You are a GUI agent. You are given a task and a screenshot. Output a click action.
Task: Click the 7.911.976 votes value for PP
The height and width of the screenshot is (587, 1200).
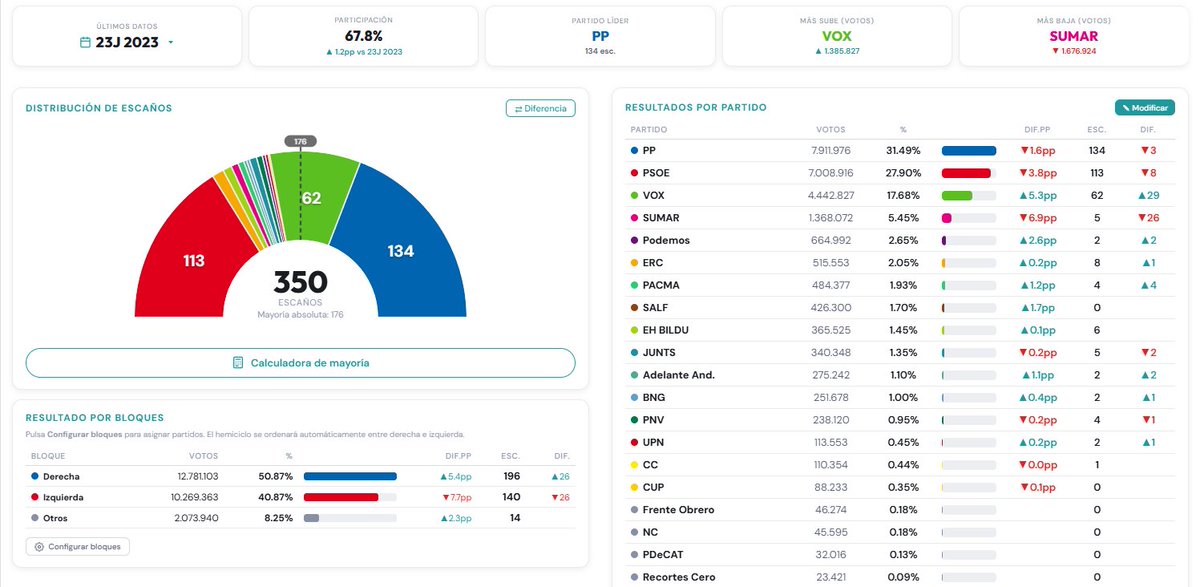[x=831, y=150]
